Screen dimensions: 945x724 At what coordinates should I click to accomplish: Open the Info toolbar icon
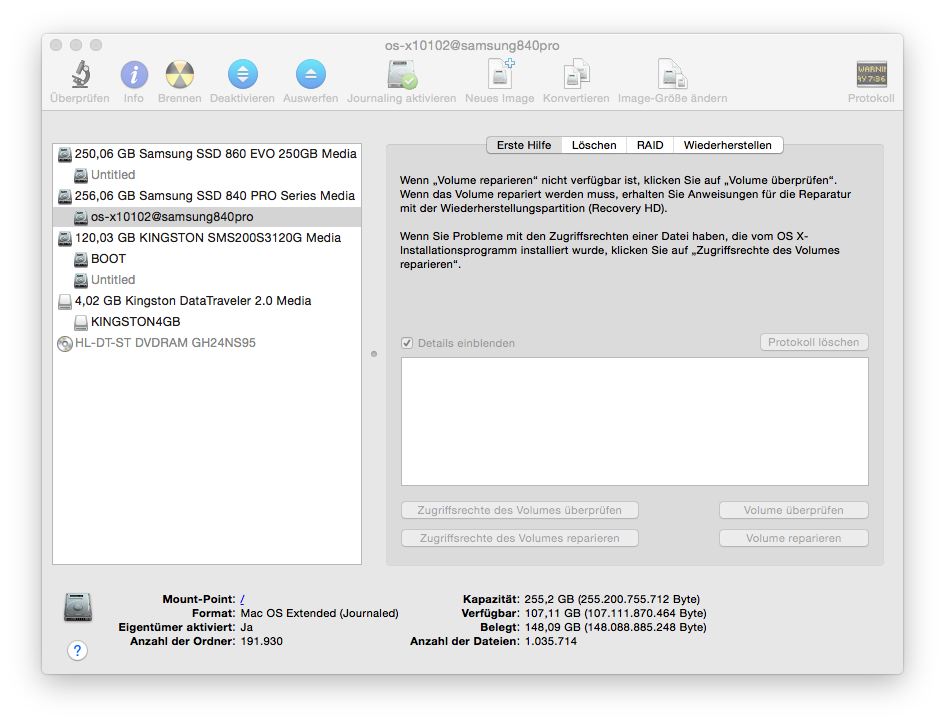[134, 75]
